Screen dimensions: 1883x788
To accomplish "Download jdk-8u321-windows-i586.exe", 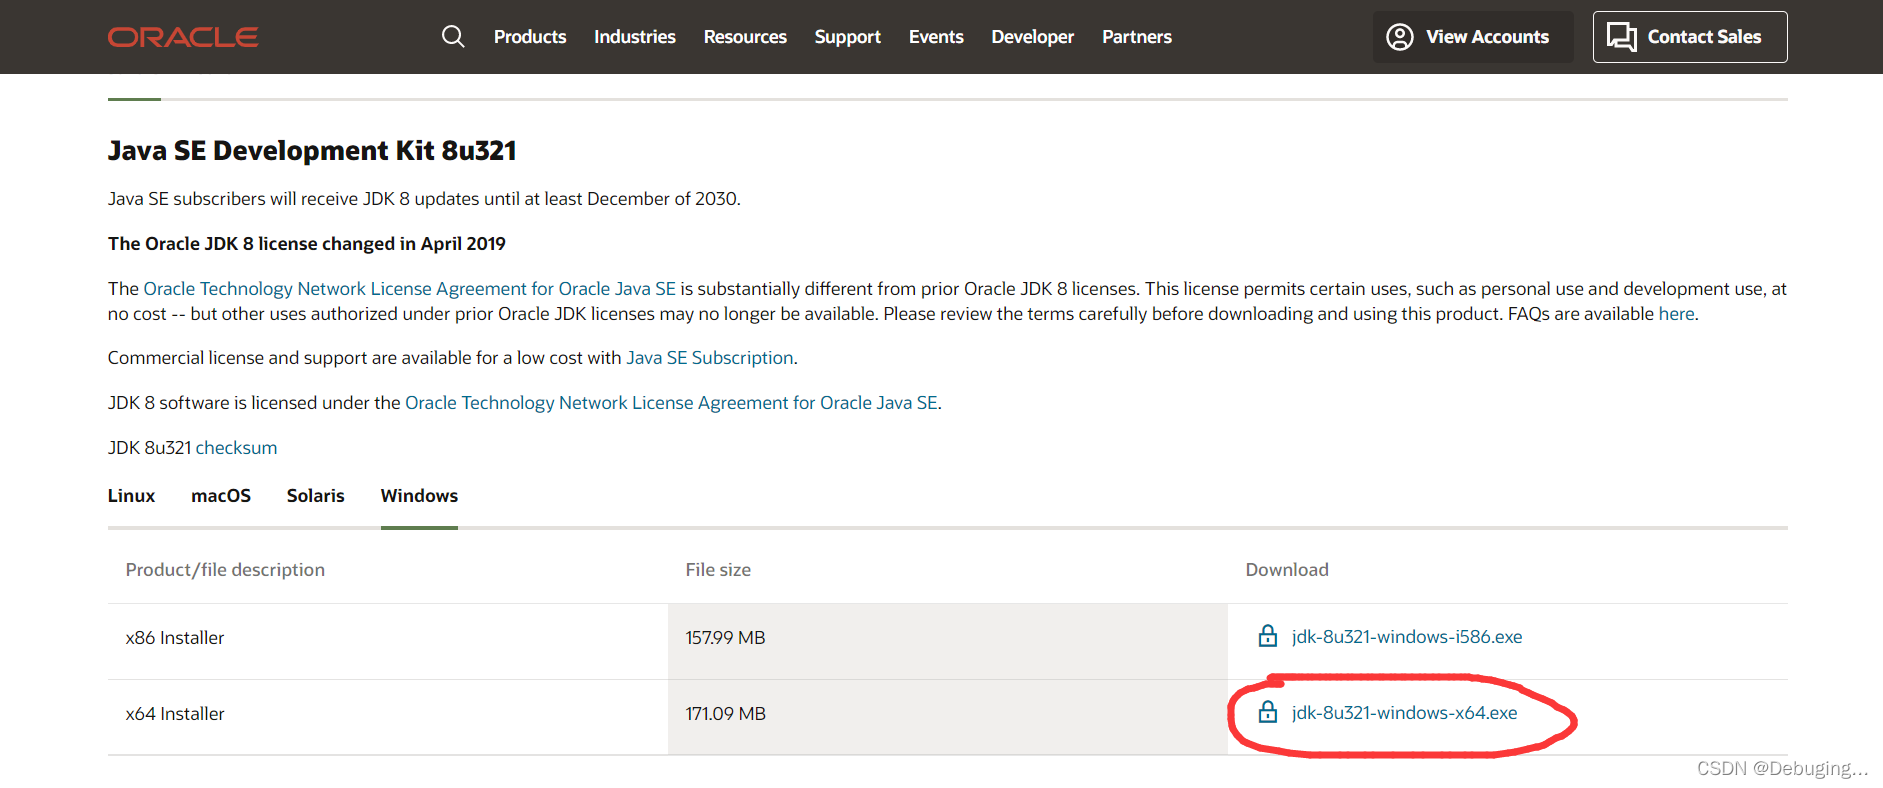I will (1407, 637).
